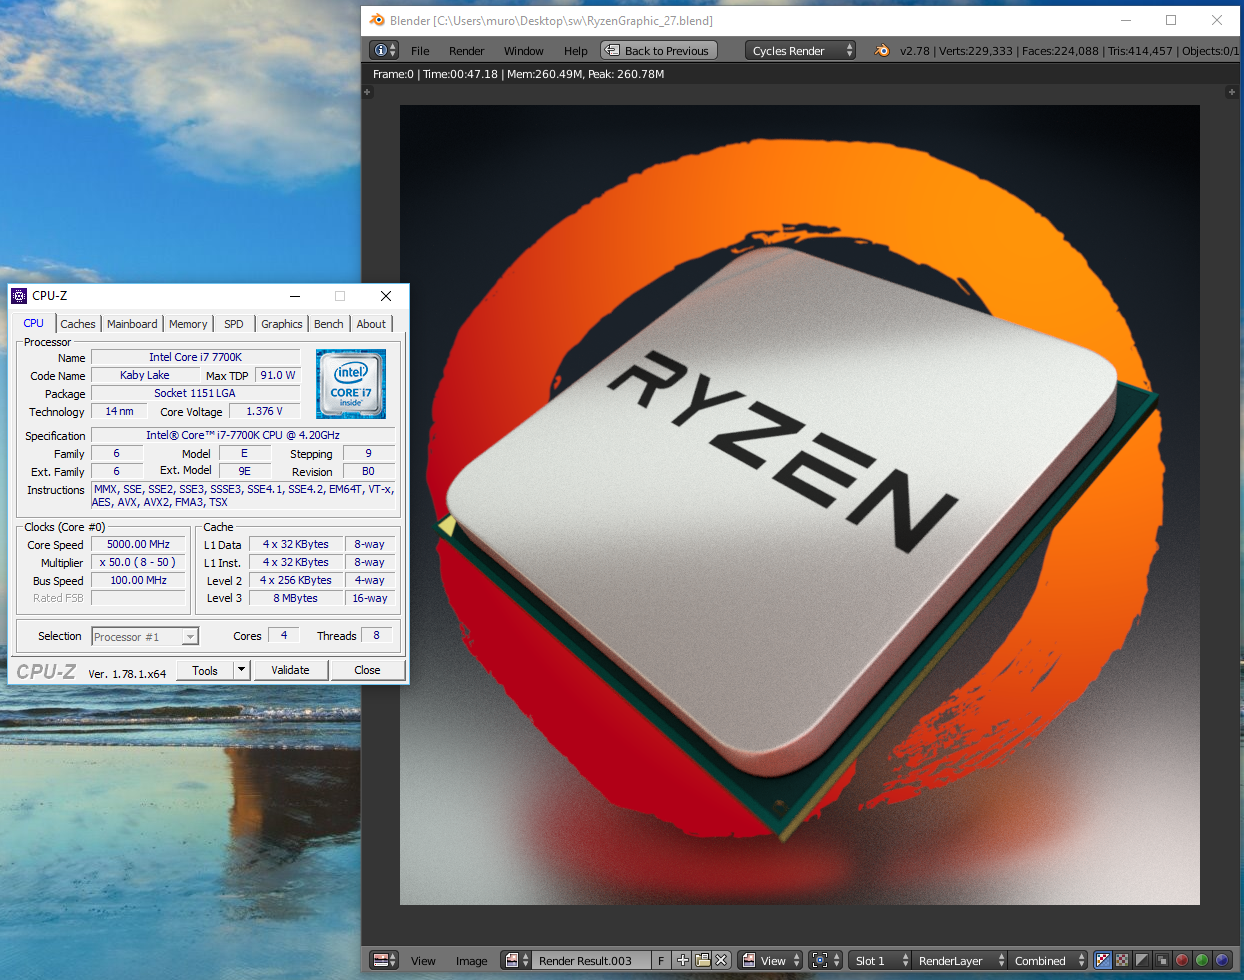This screenshot has width=1244, height=980.
Task: Click the Kaby Lake code name value
Action: [145, 375]
